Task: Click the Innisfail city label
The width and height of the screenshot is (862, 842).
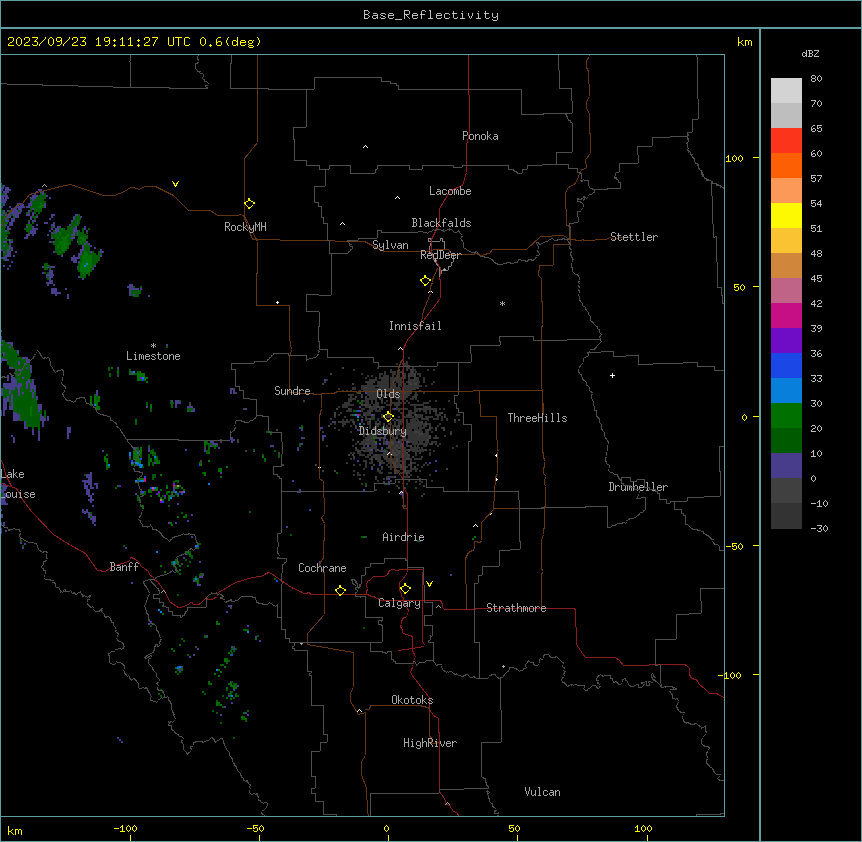Action: [x=415, y=326]
